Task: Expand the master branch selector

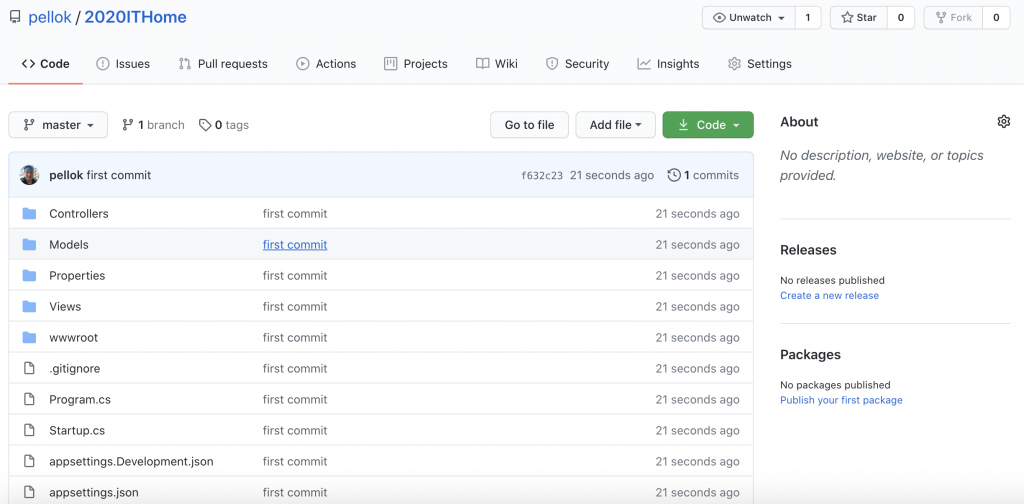Action: (58, 125)
